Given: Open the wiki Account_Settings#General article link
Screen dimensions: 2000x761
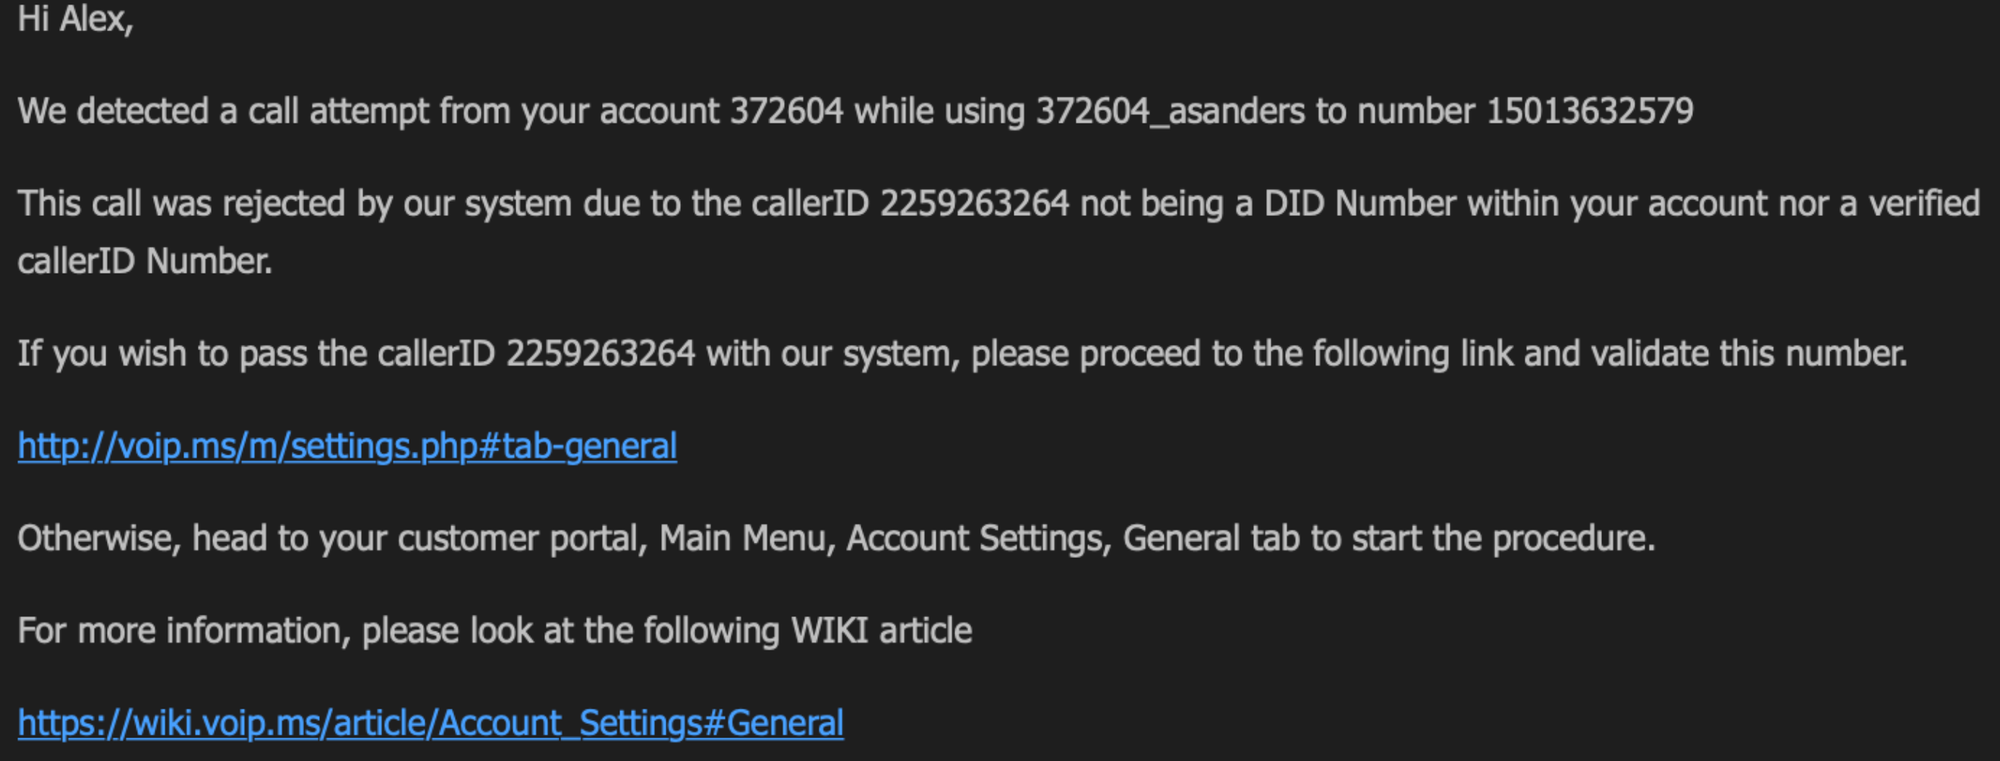Looking at the screenshot, I should (x=430, y=723).
